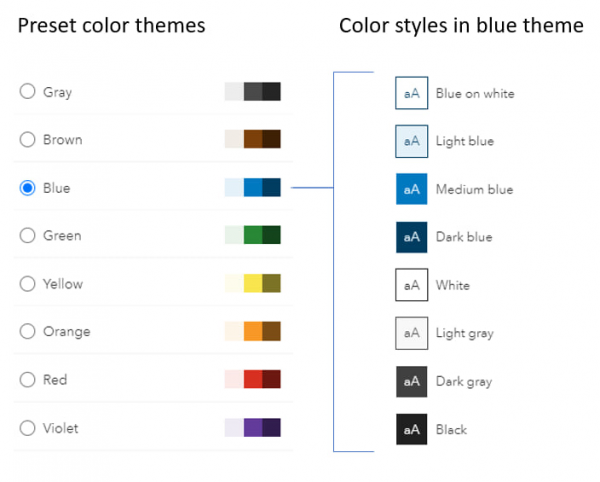Screen dimensions: 600x482
Task: Click the 'Red' theme label
Action: pyautogui.click(x=55, y=380)
